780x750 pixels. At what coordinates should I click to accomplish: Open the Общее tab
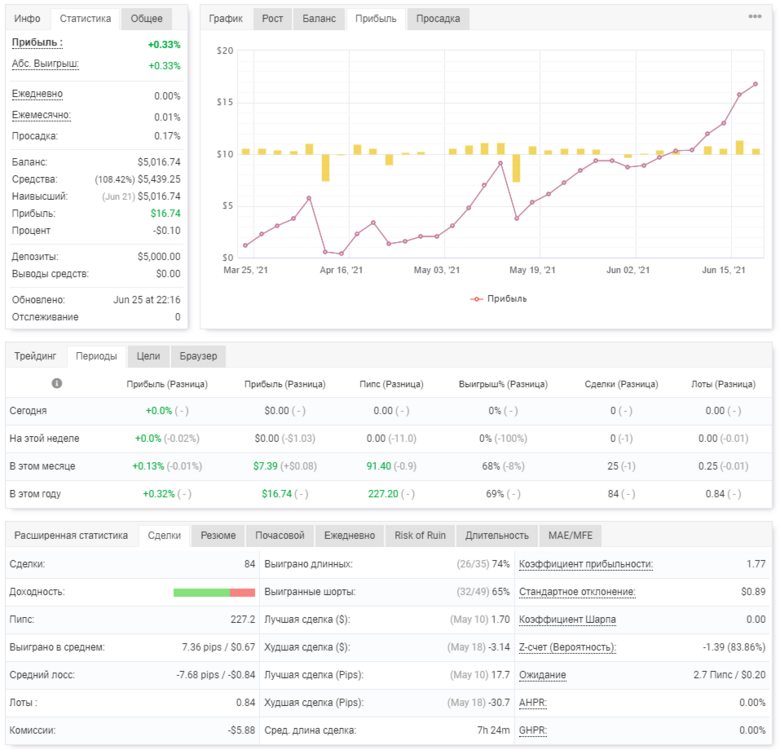146,18
